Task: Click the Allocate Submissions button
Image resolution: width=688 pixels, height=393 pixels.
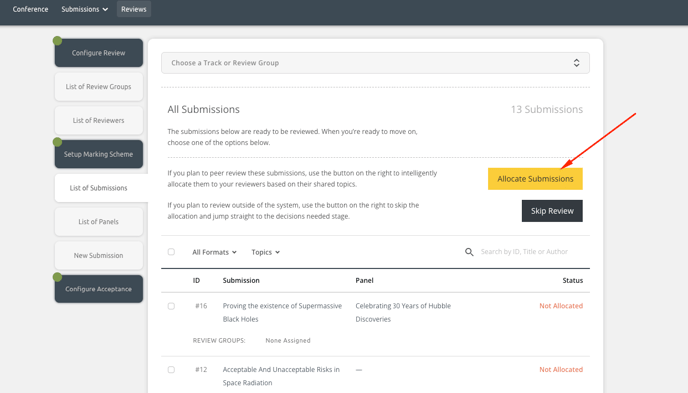Action: pos(535,179)
